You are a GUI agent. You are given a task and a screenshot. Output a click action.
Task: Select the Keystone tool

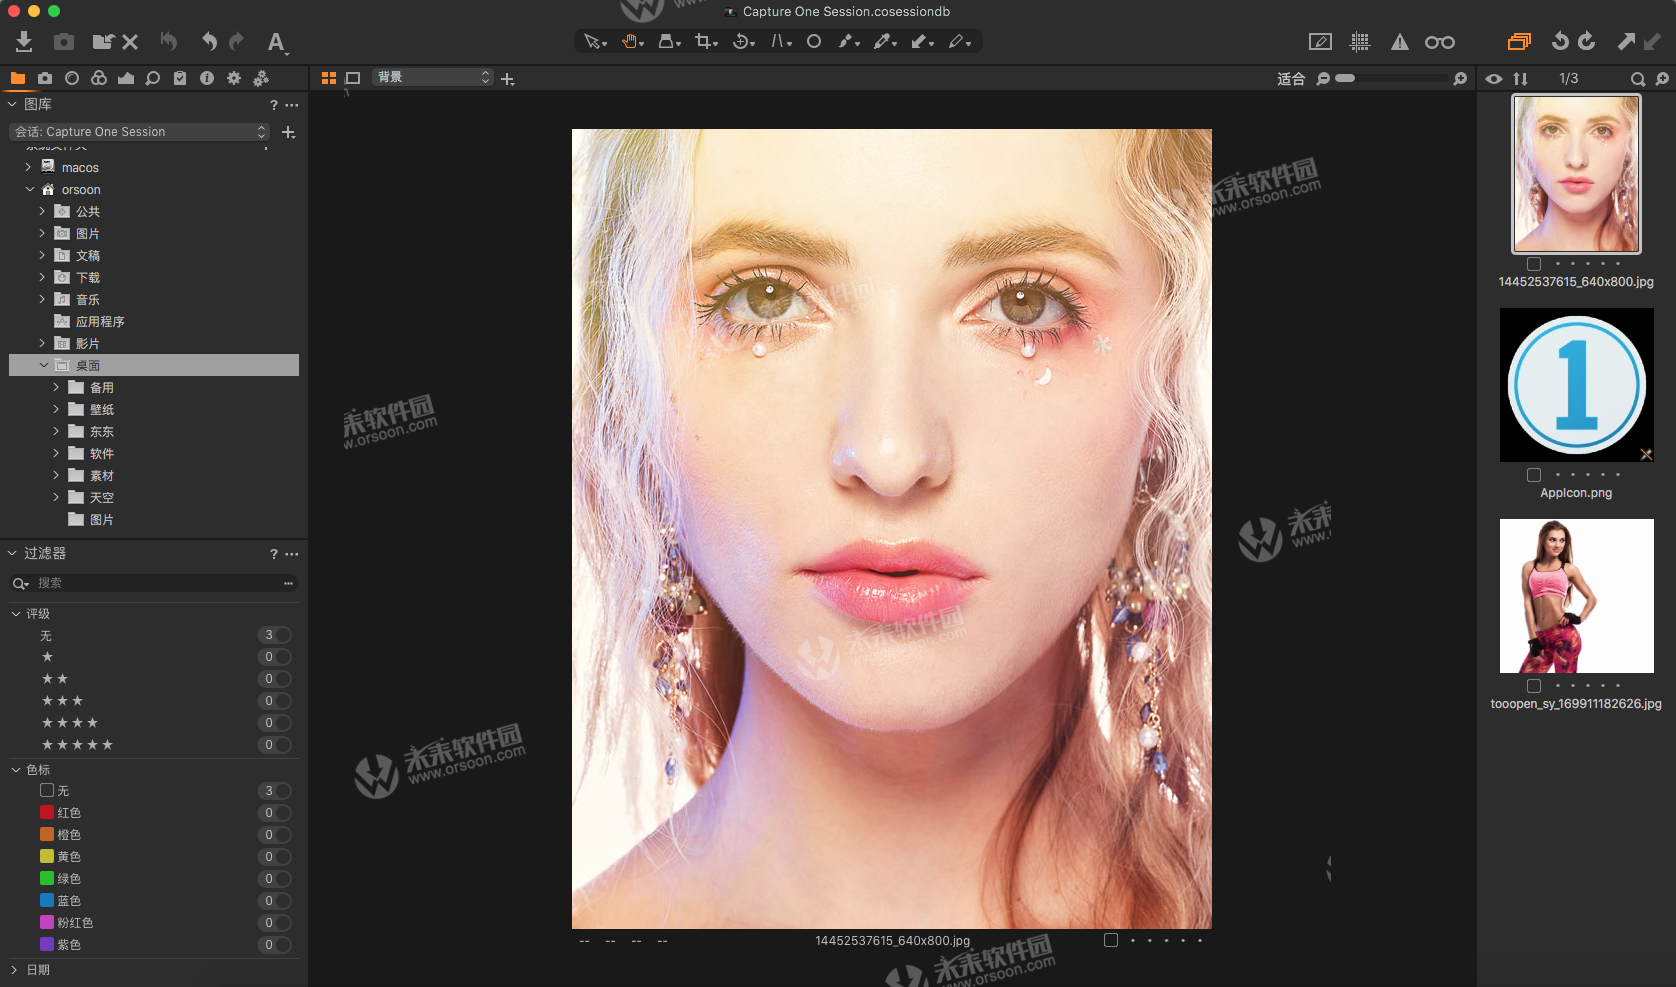tap(780, 42)
